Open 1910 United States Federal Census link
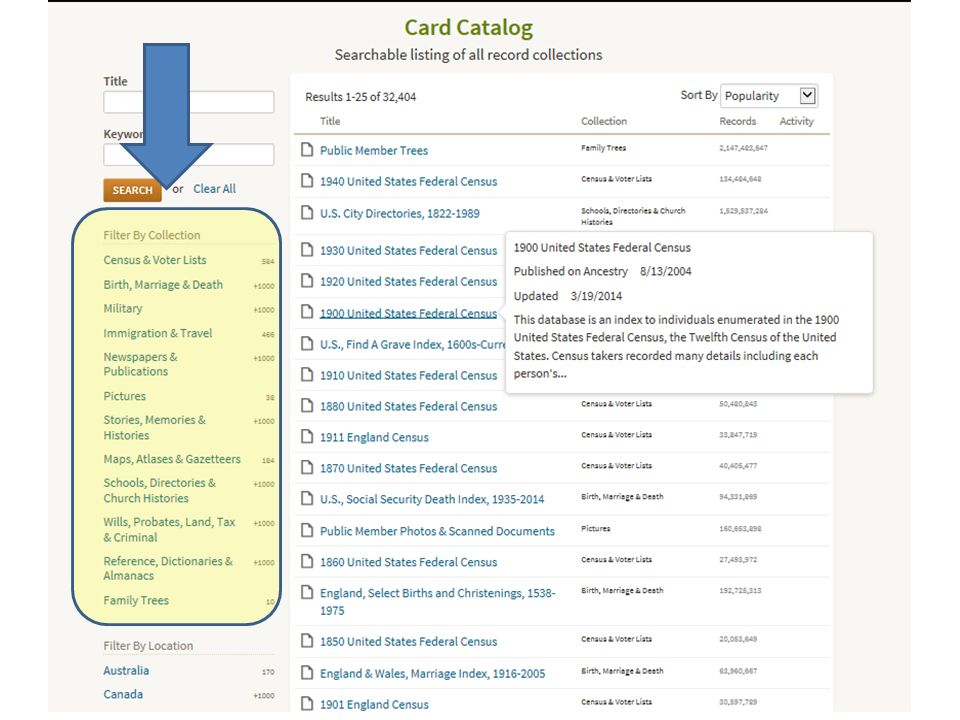This screenshot has width=960, height=720. point(408,375)
